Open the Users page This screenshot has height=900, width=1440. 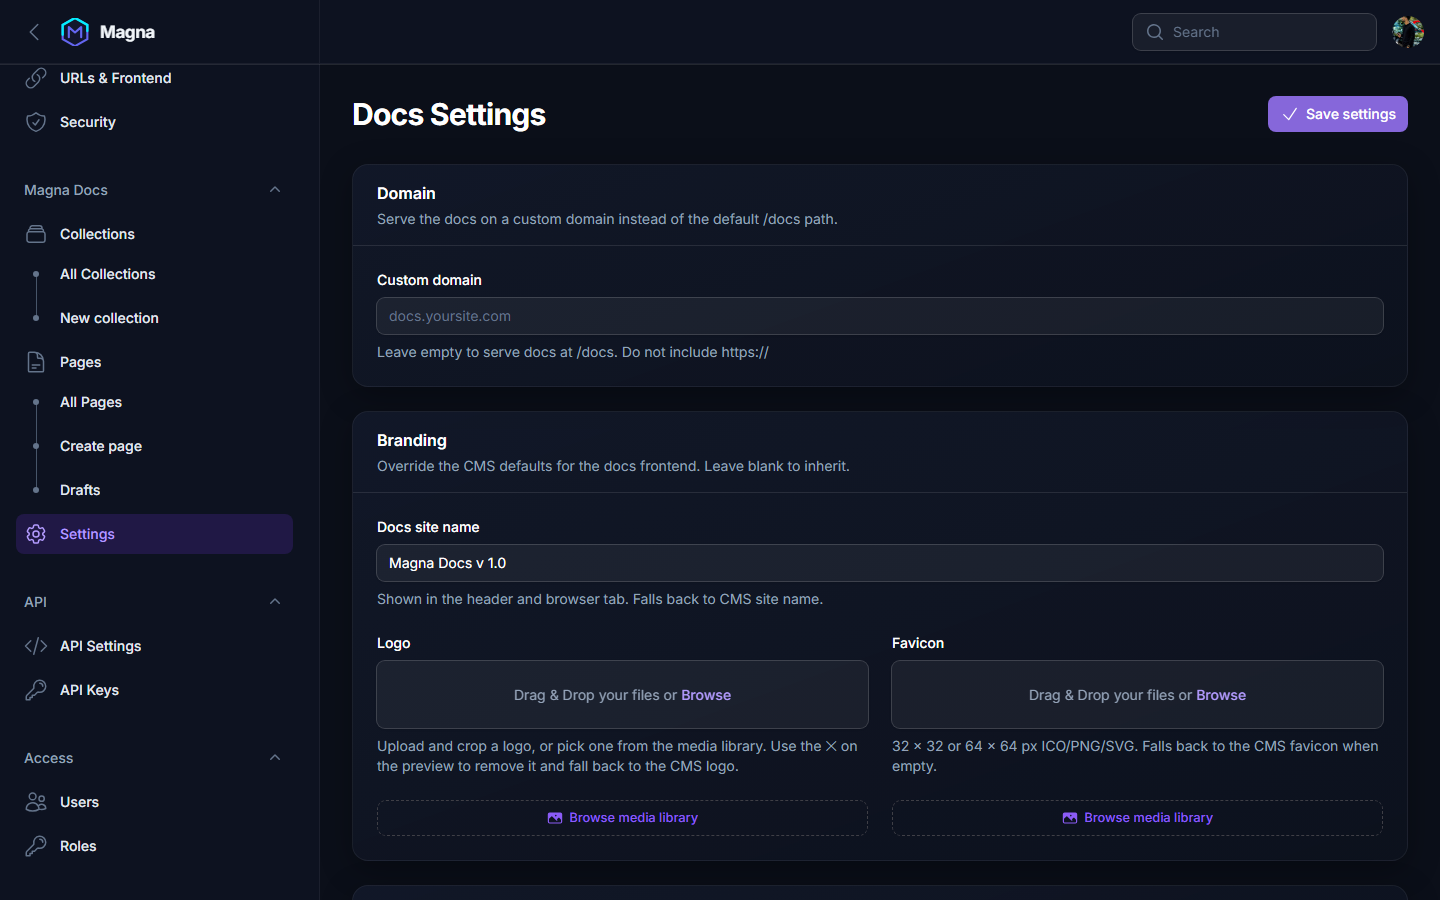(154, 802)
